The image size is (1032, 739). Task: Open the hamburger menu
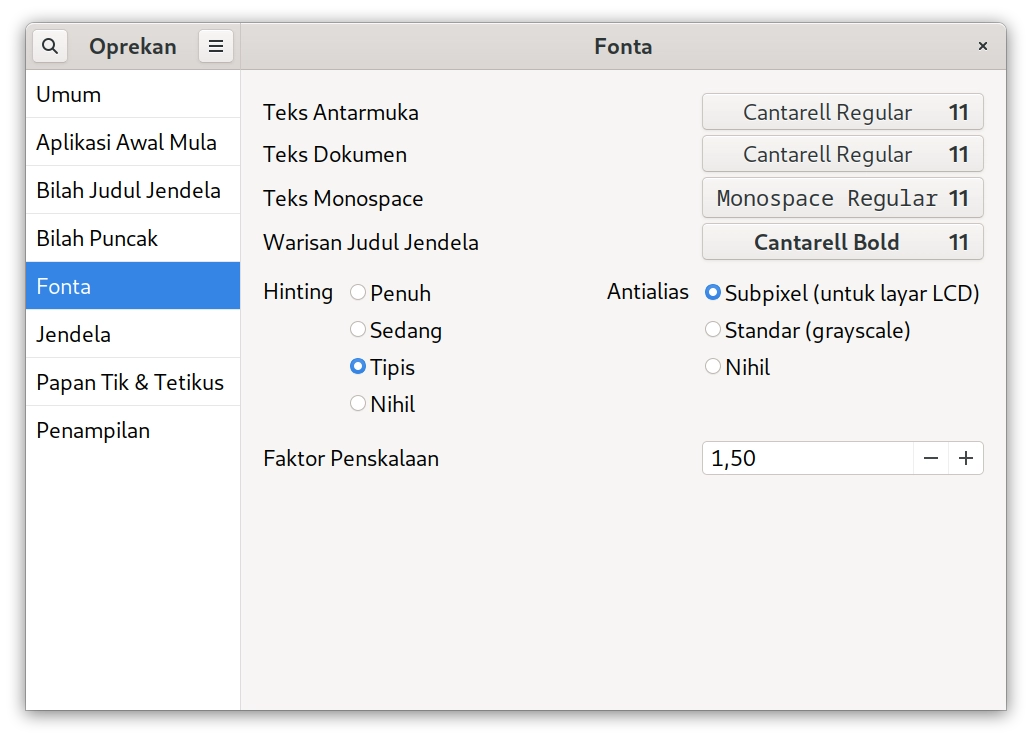[216, 46]
